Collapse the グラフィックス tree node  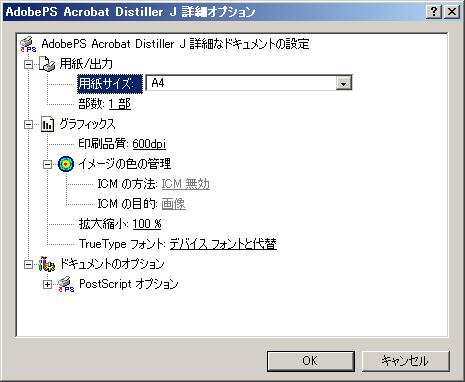pos(29,125)
